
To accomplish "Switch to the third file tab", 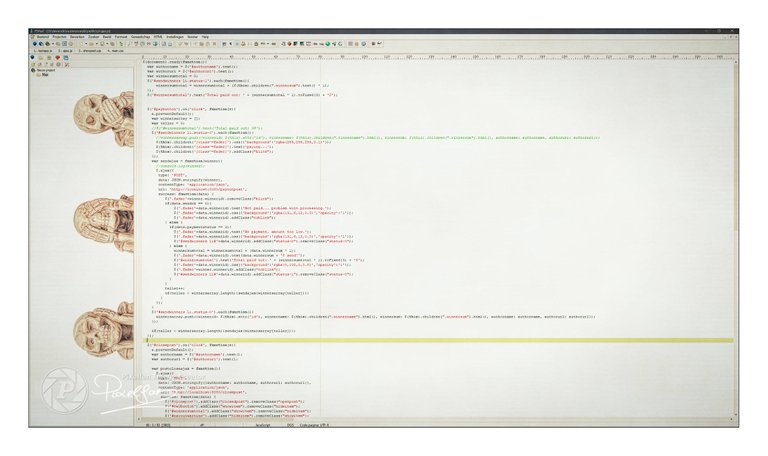I will click(90, 51).
